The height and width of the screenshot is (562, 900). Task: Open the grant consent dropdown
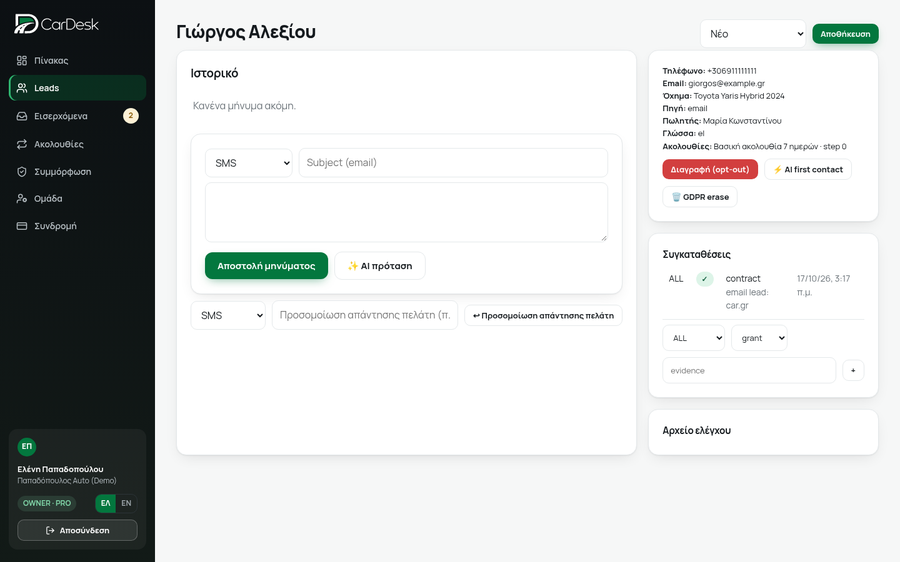pos(759,338)
